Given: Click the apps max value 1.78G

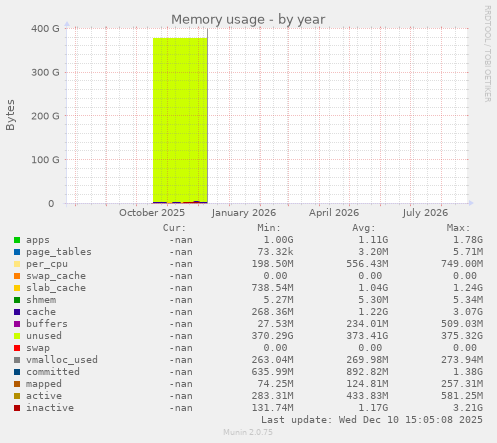Looking at the screenshot, I should (x=468, y=240).
